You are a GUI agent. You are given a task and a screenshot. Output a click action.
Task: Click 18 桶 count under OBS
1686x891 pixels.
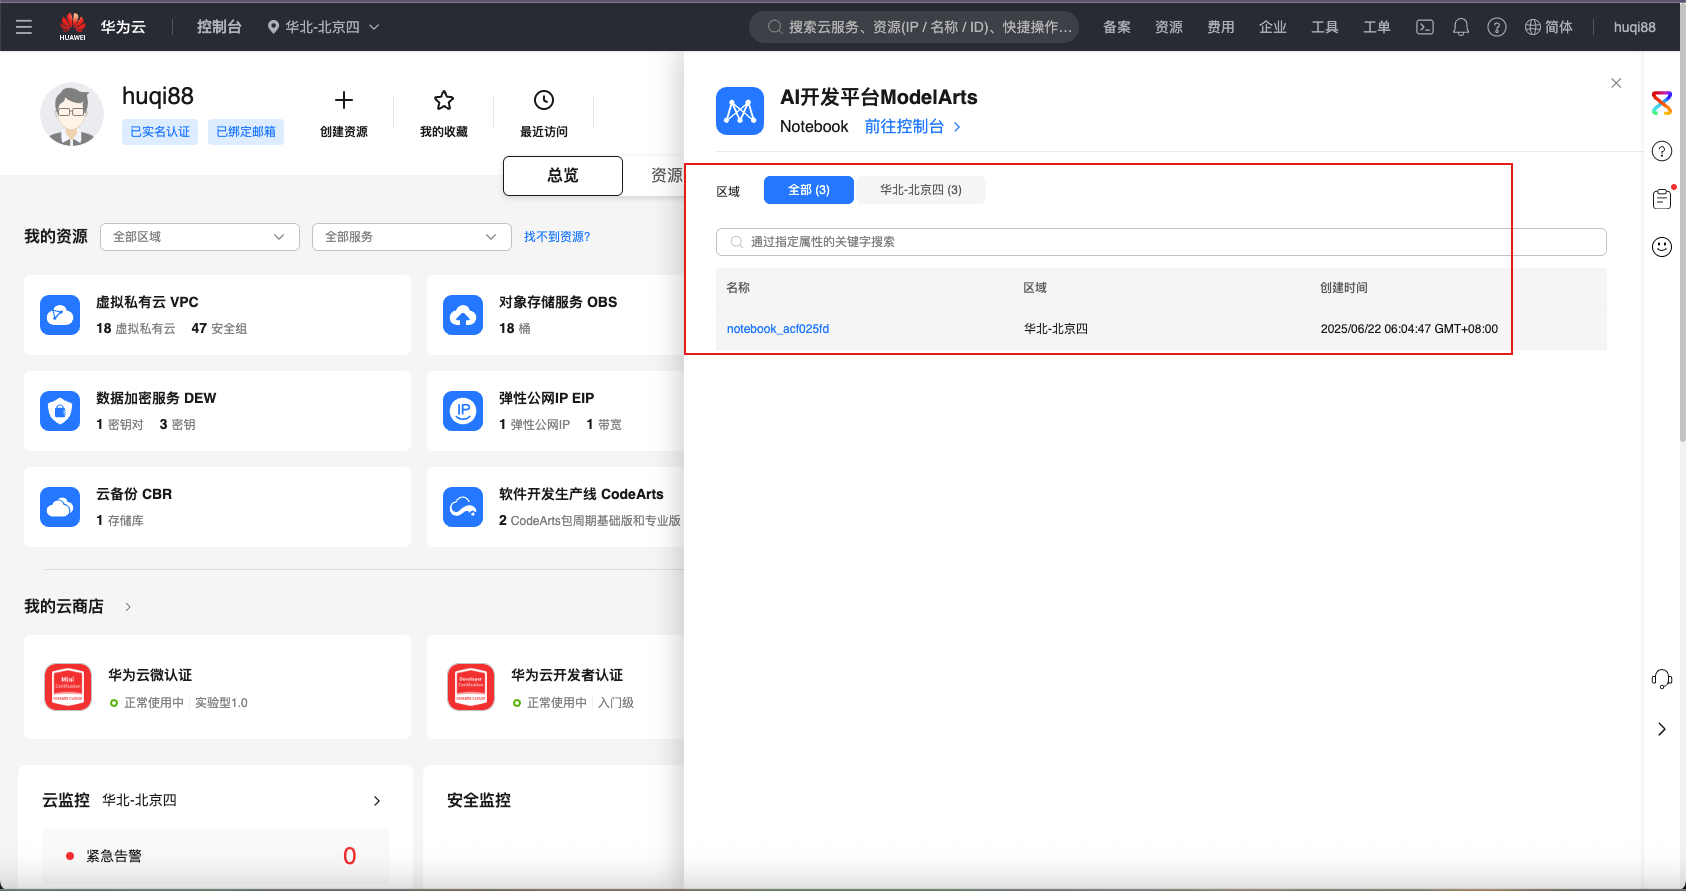click(x=515, y=329)
